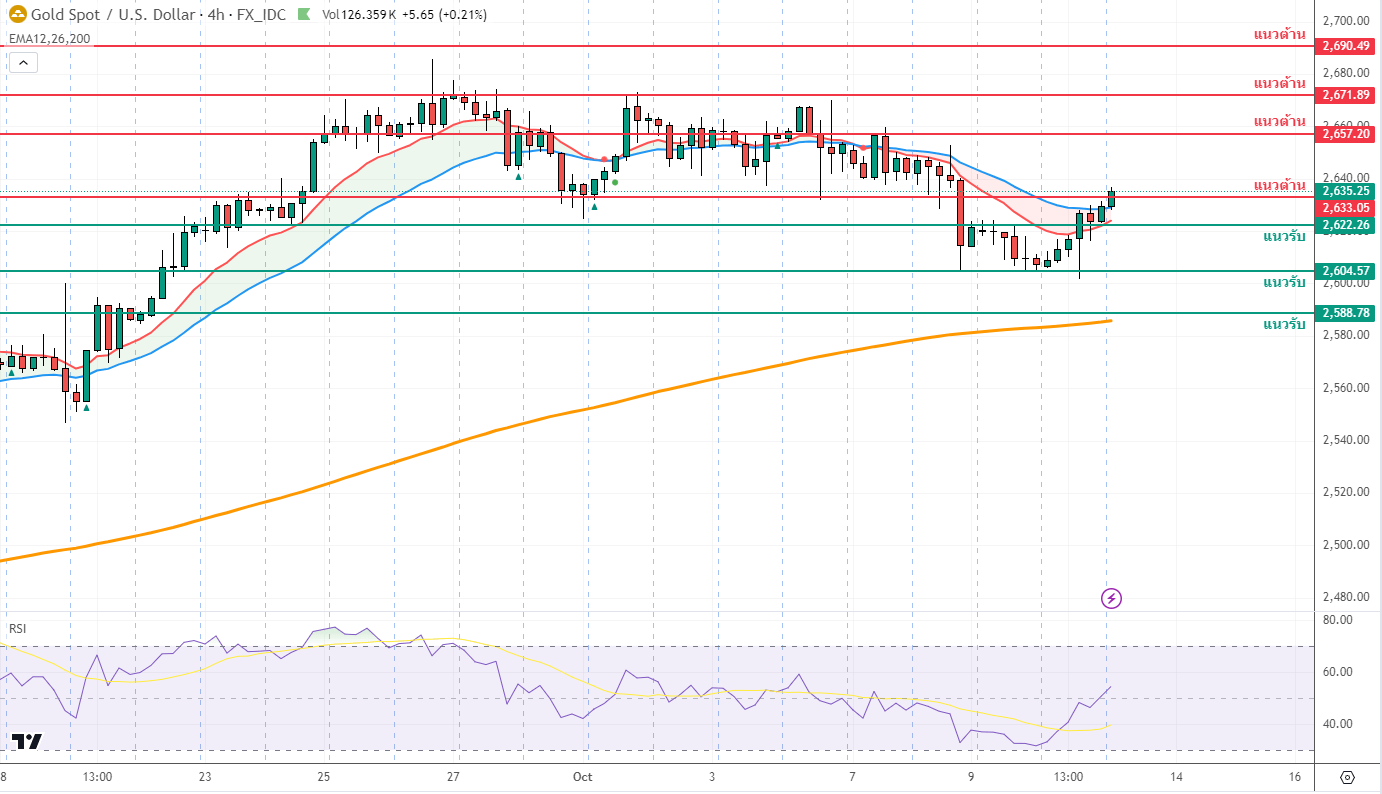This screenshot has width=1382, height=794.
Task: Select แนวต้าน text above the 2,633.05 line
Action: click(x=1279, y=185)
